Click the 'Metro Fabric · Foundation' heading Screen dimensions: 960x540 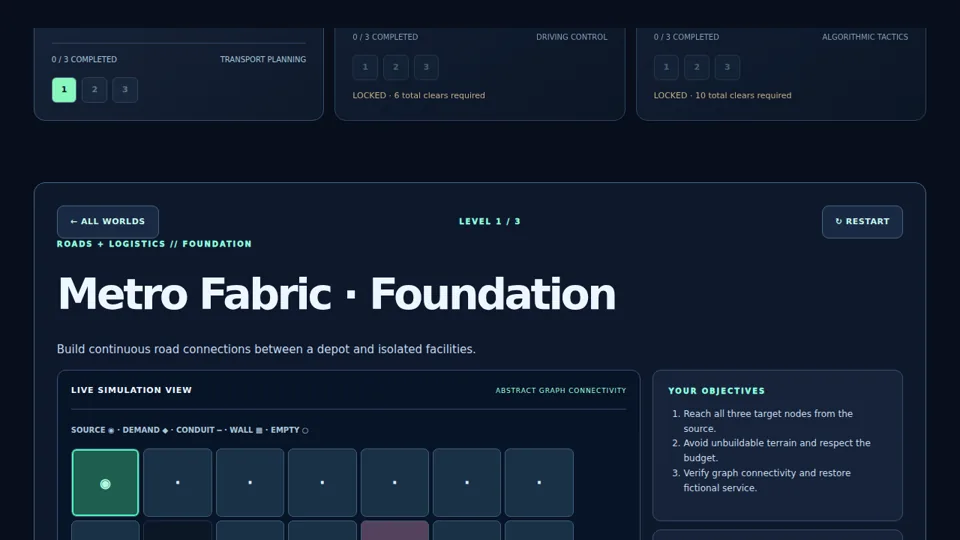[336, 294]
